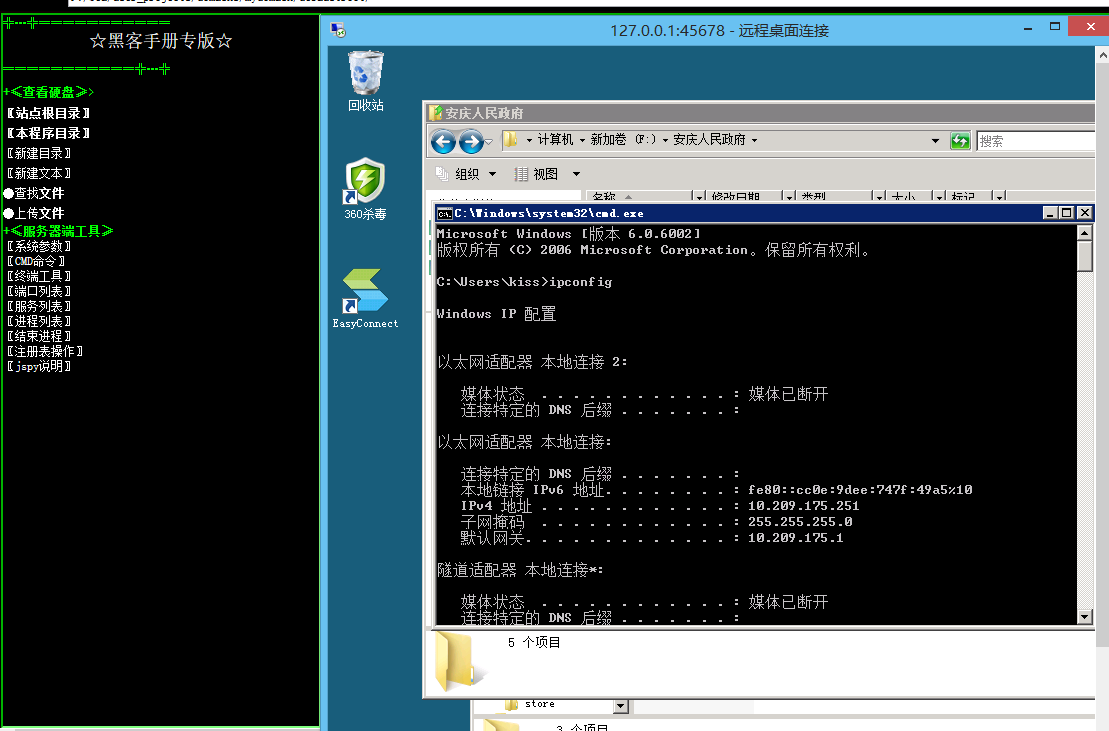Launch the 360杀毒 antivirus shortcut
1109x731 pixels.
point(365,188)
